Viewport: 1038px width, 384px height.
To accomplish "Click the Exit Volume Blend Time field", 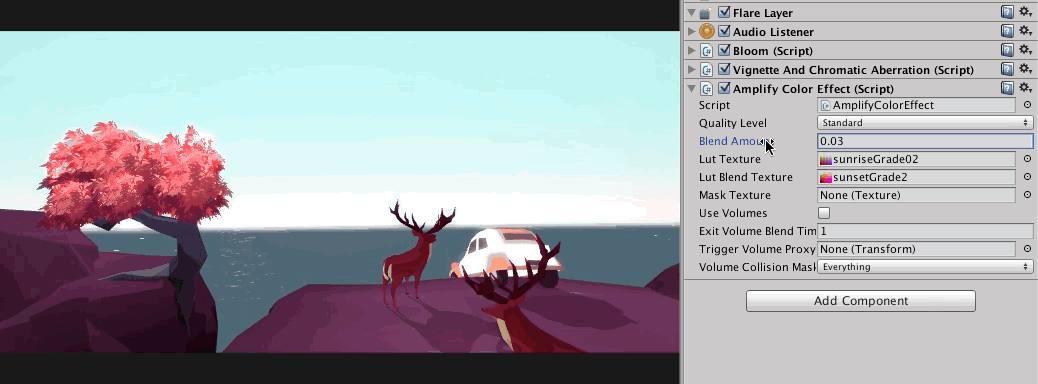I will [x=925, y=231].
